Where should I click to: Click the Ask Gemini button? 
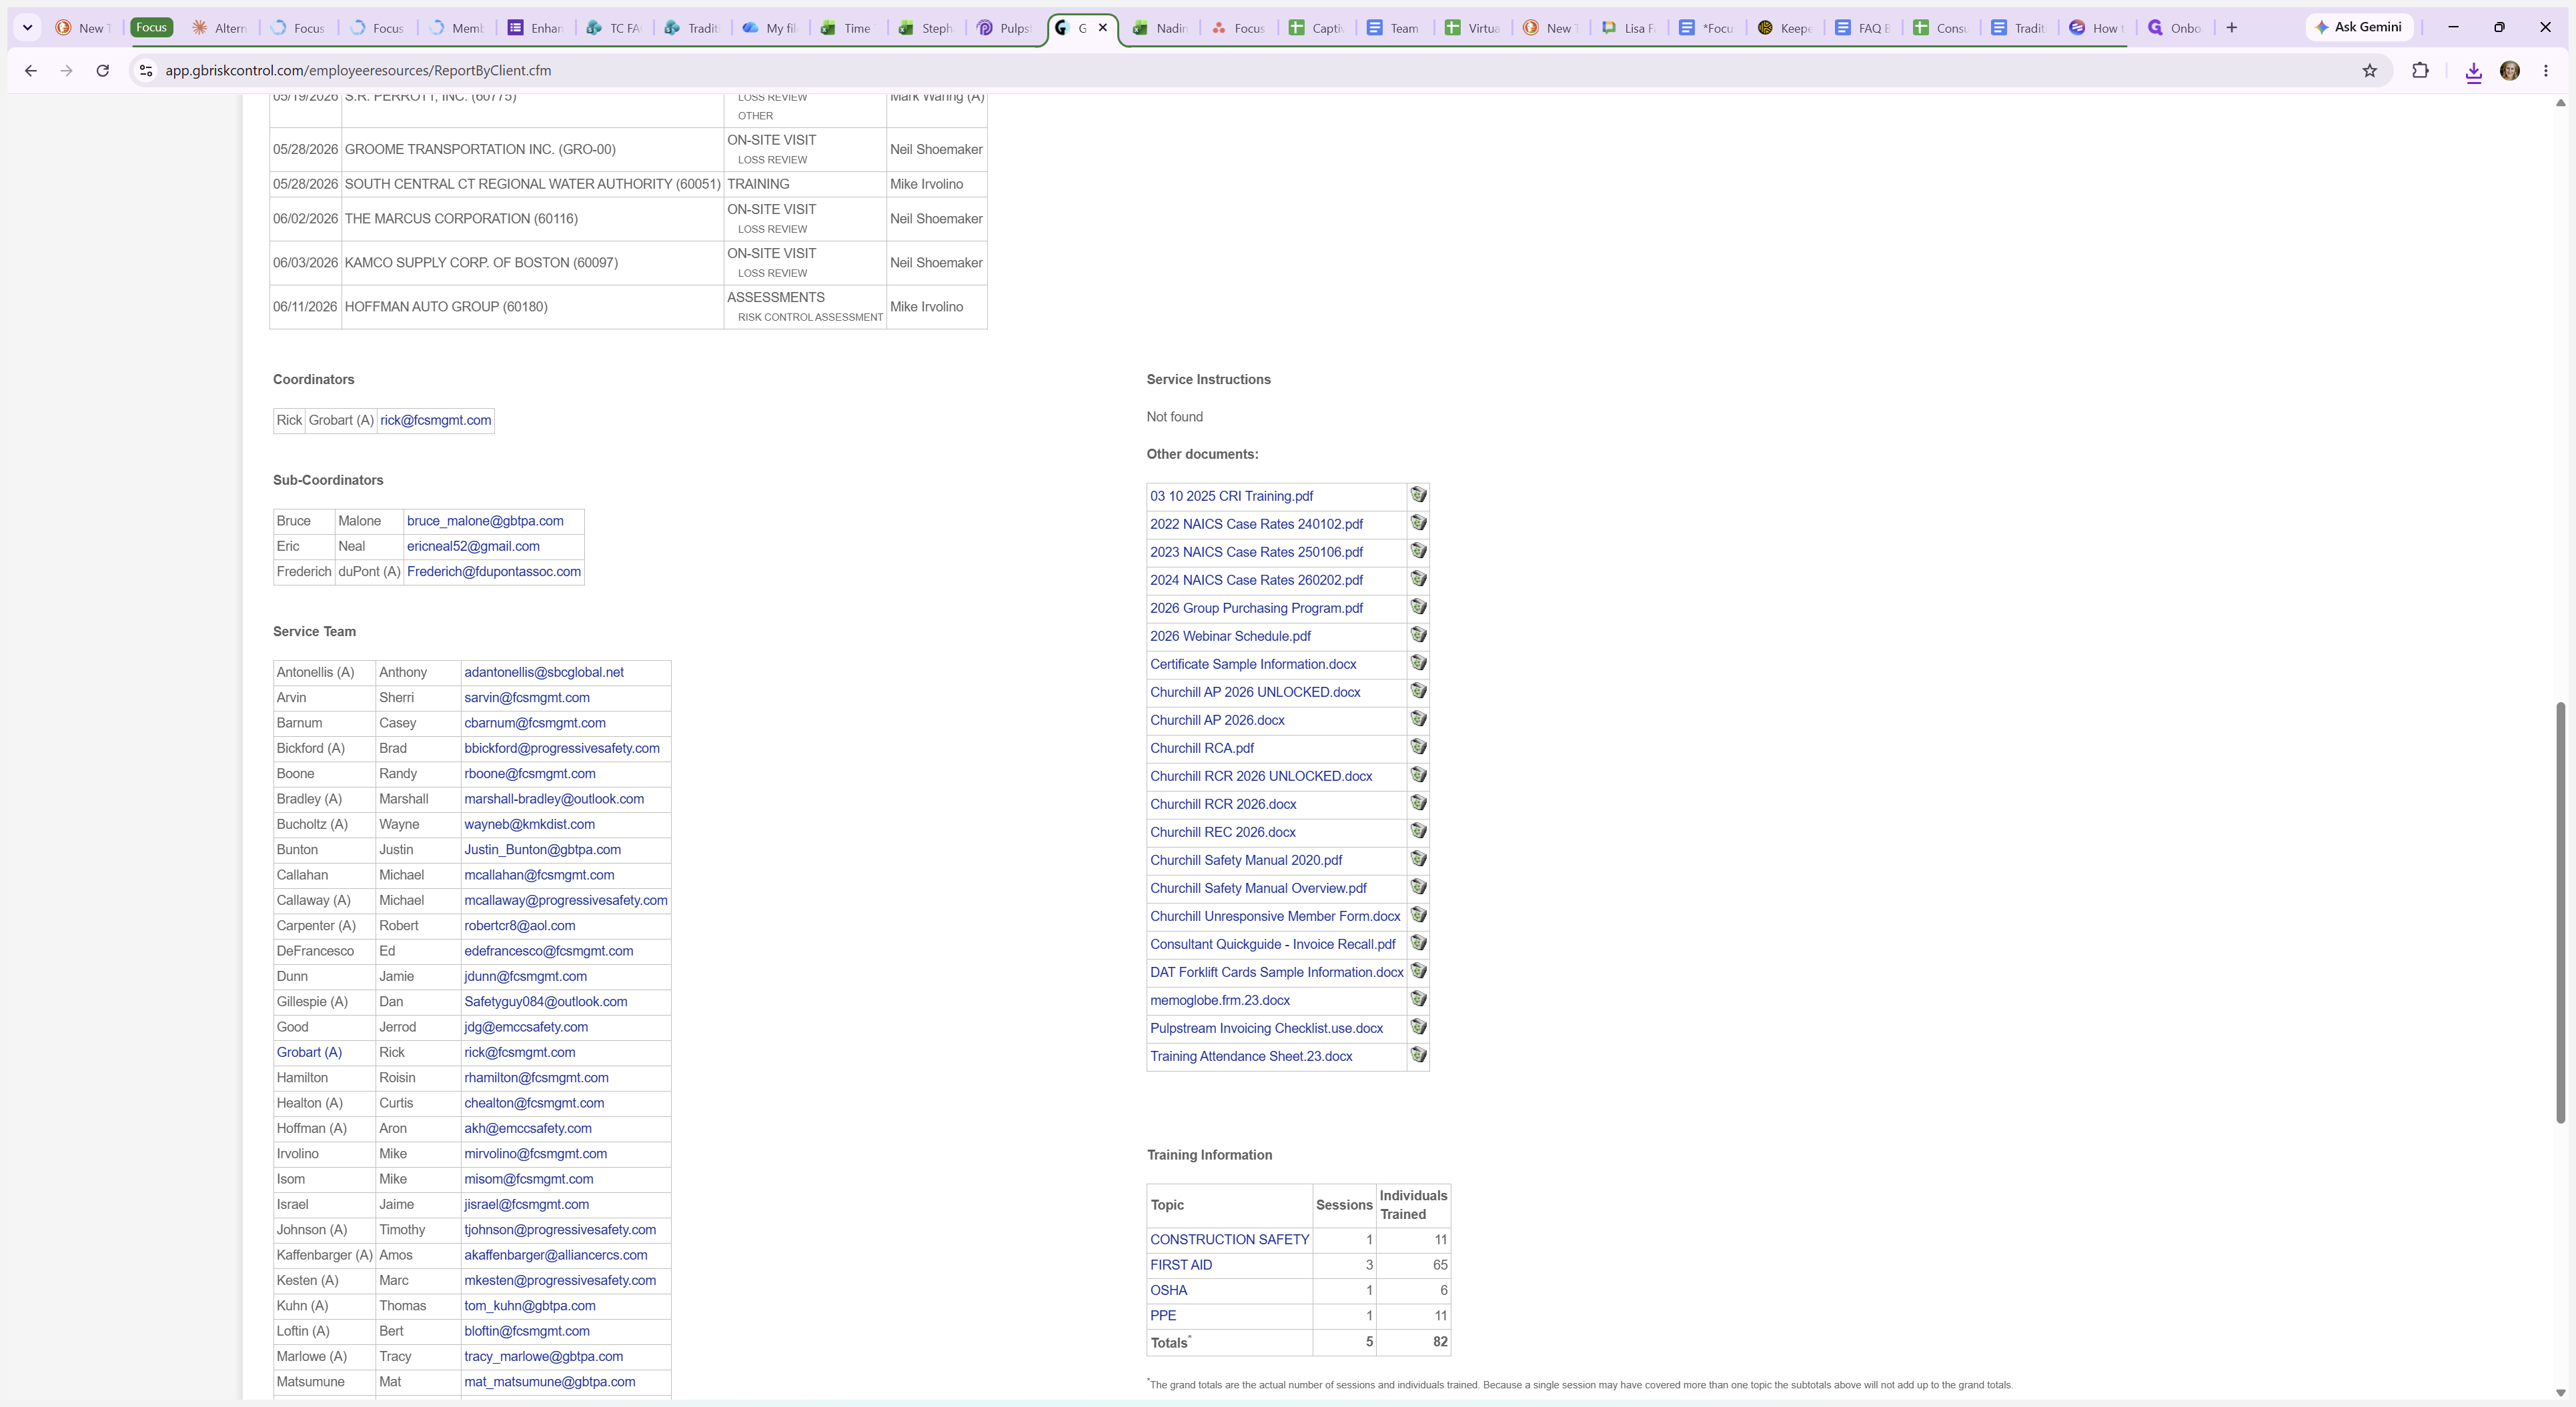2358,27
